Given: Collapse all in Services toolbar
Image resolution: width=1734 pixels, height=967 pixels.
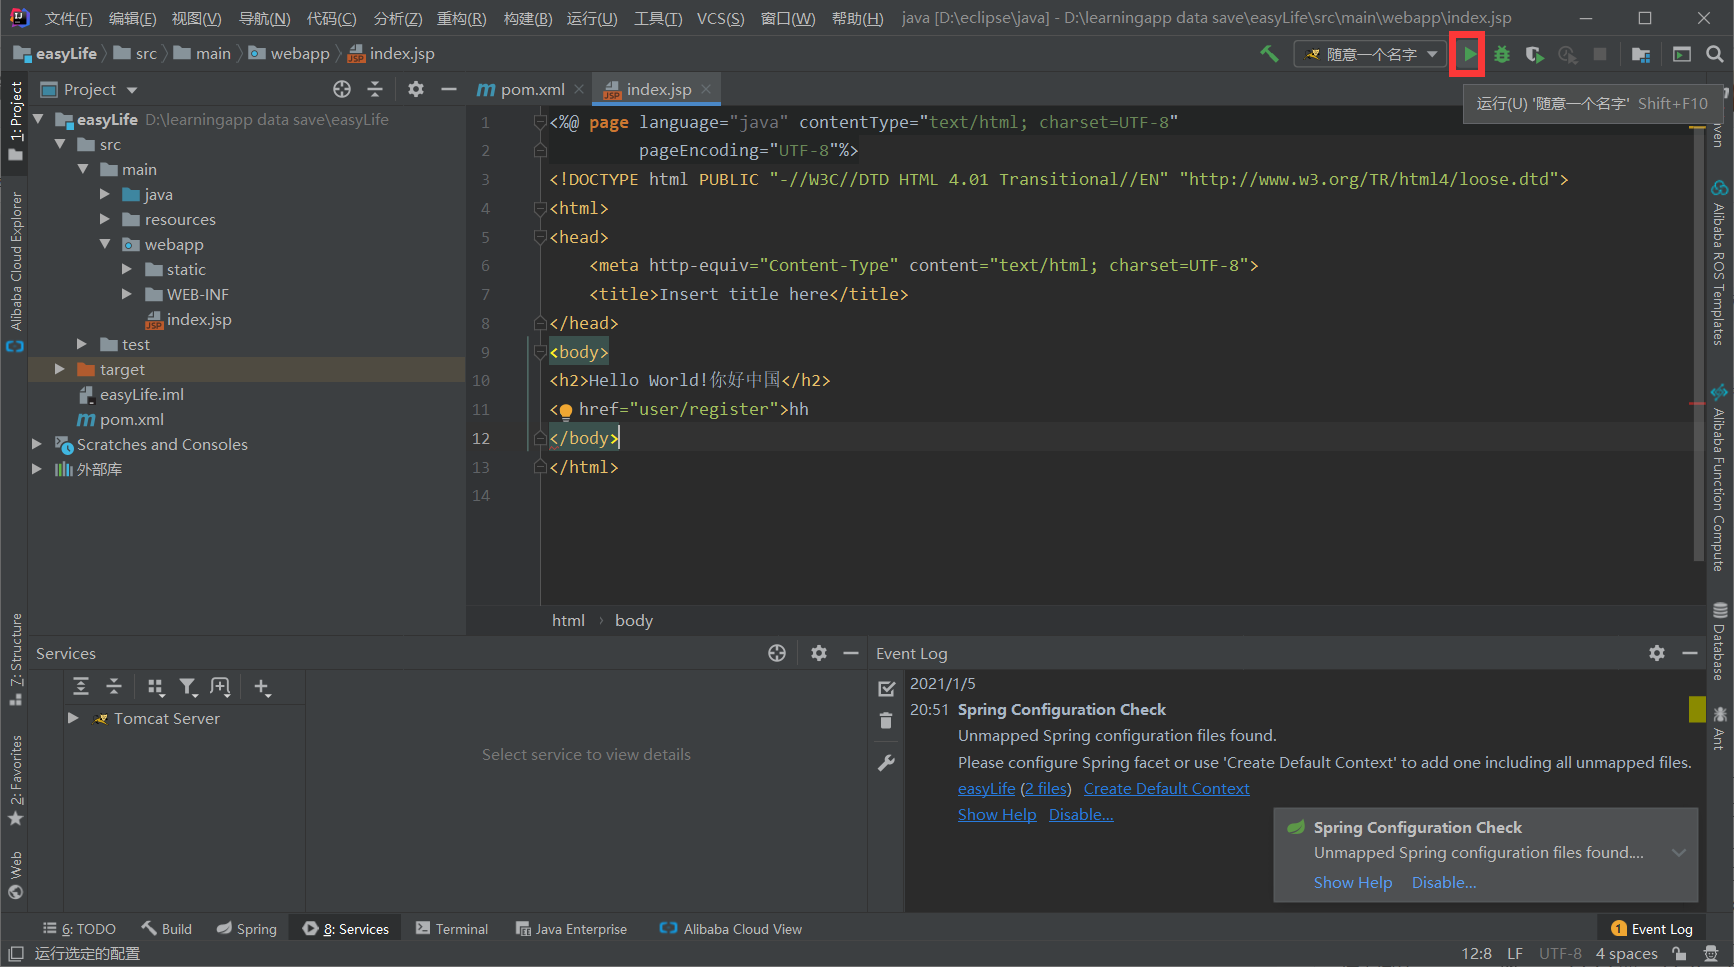Looking at the screenshot, I should point(114,686).
